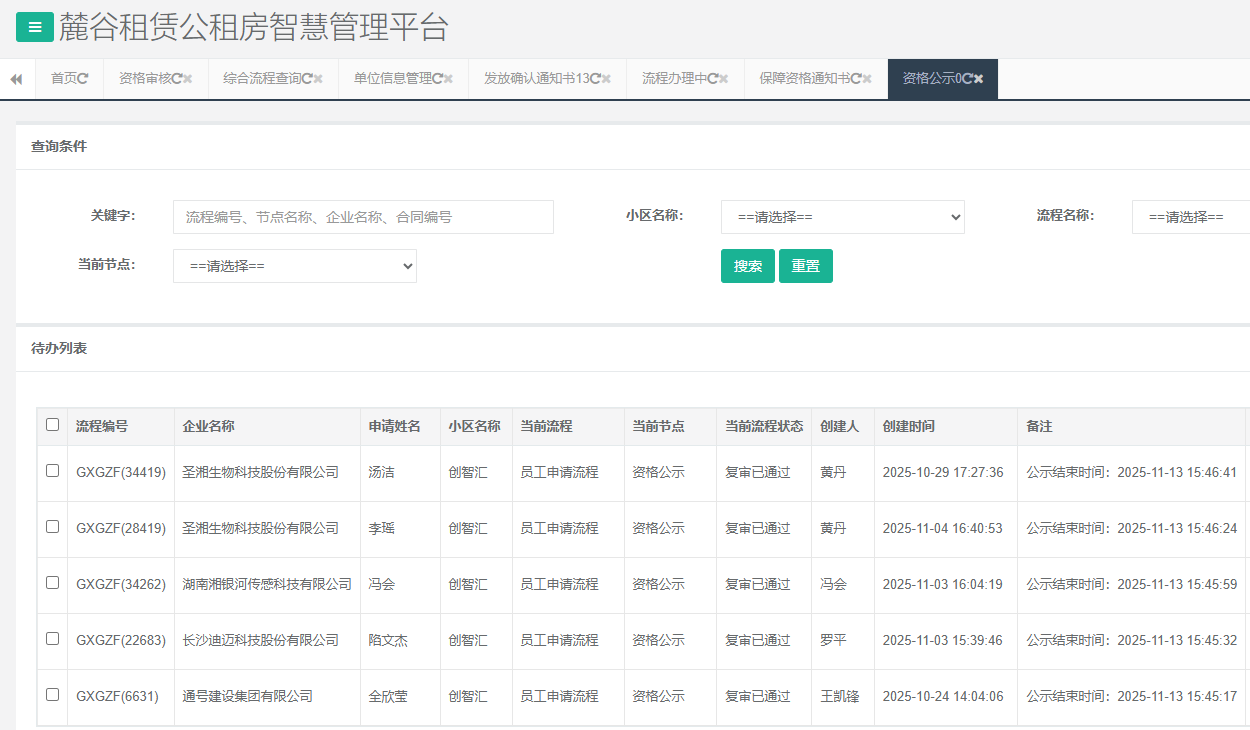
Task: Close the 综合流程查询 tab
Action: click(x=318, y=79)
